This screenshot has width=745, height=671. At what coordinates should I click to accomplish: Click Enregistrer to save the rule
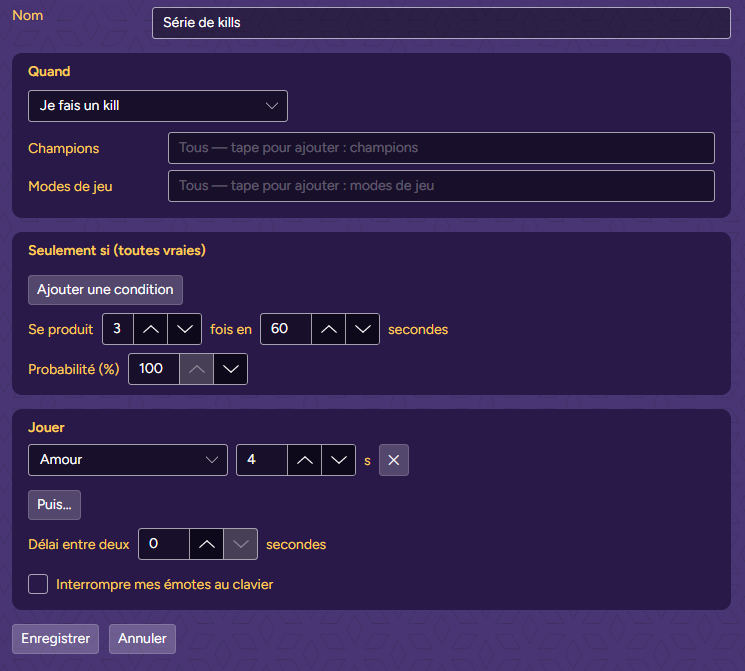tap(55, 639)
